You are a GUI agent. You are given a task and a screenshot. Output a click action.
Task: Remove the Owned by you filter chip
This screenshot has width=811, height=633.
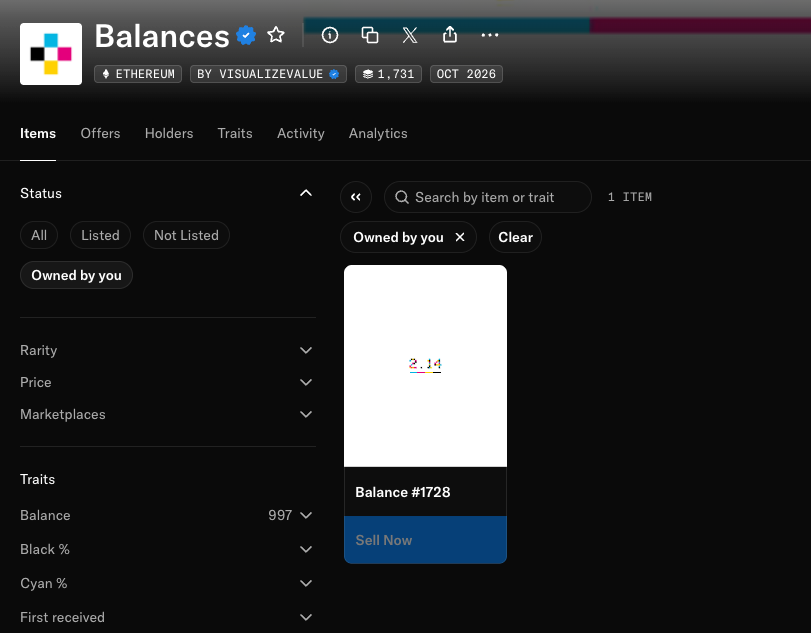point(460,237)
